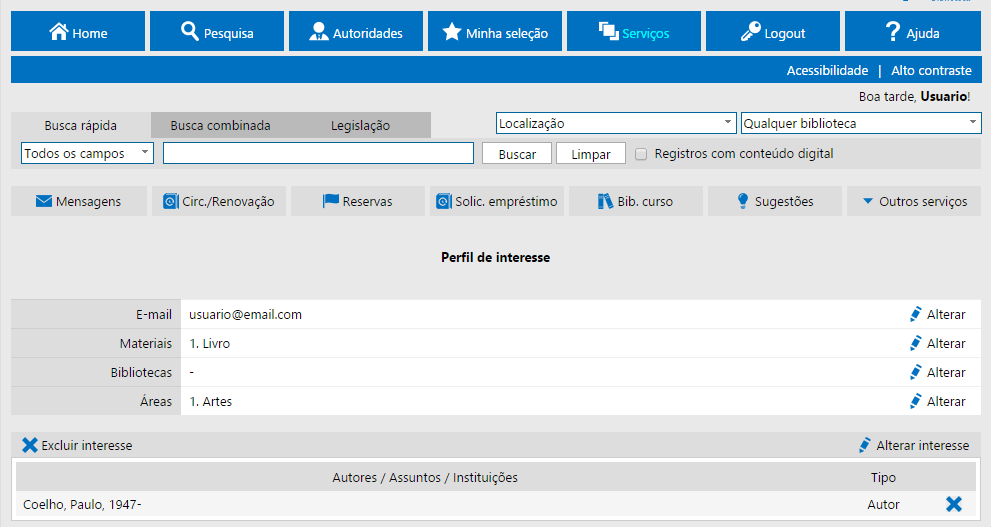
Task: Click the Limpar button
Action: pos(591,154)
